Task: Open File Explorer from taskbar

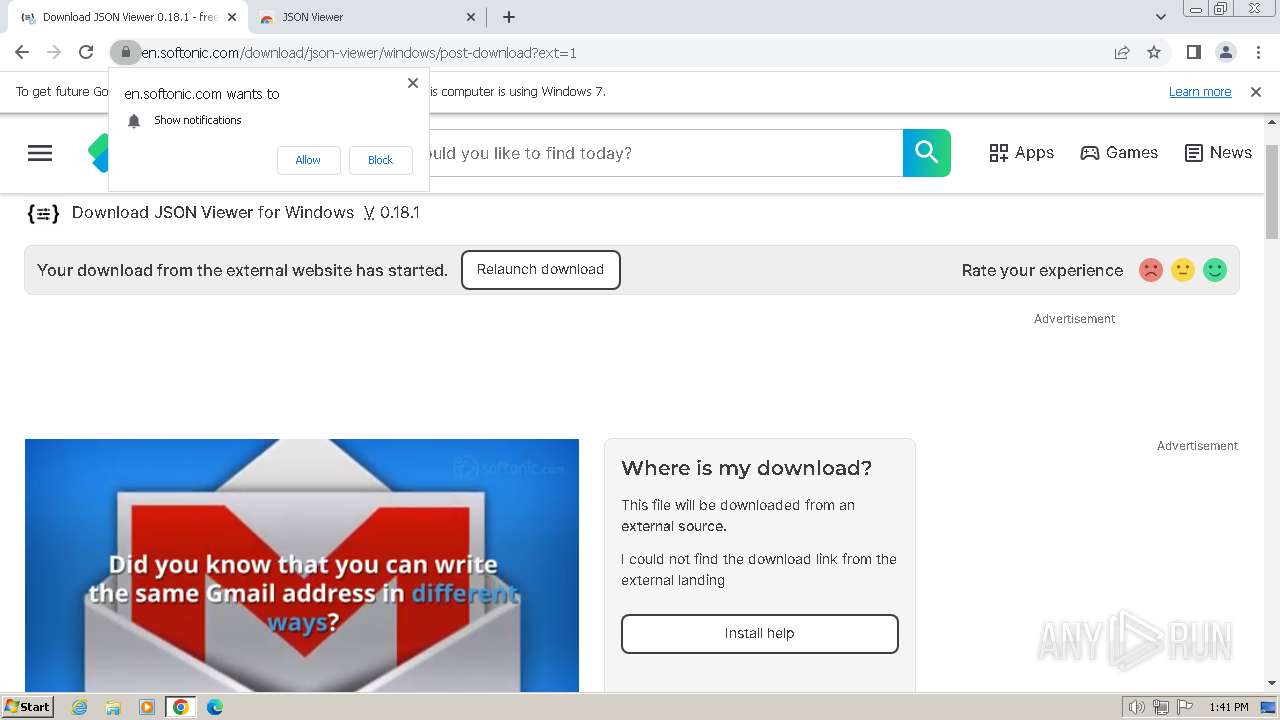Action: (113, 707)
